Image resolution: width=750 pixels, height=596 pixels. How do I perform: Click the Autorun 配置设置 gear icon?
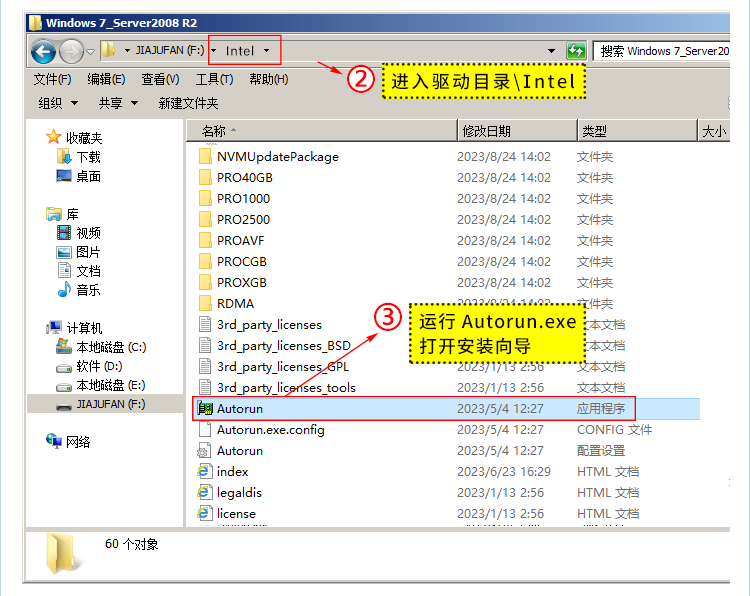[204, 451]
